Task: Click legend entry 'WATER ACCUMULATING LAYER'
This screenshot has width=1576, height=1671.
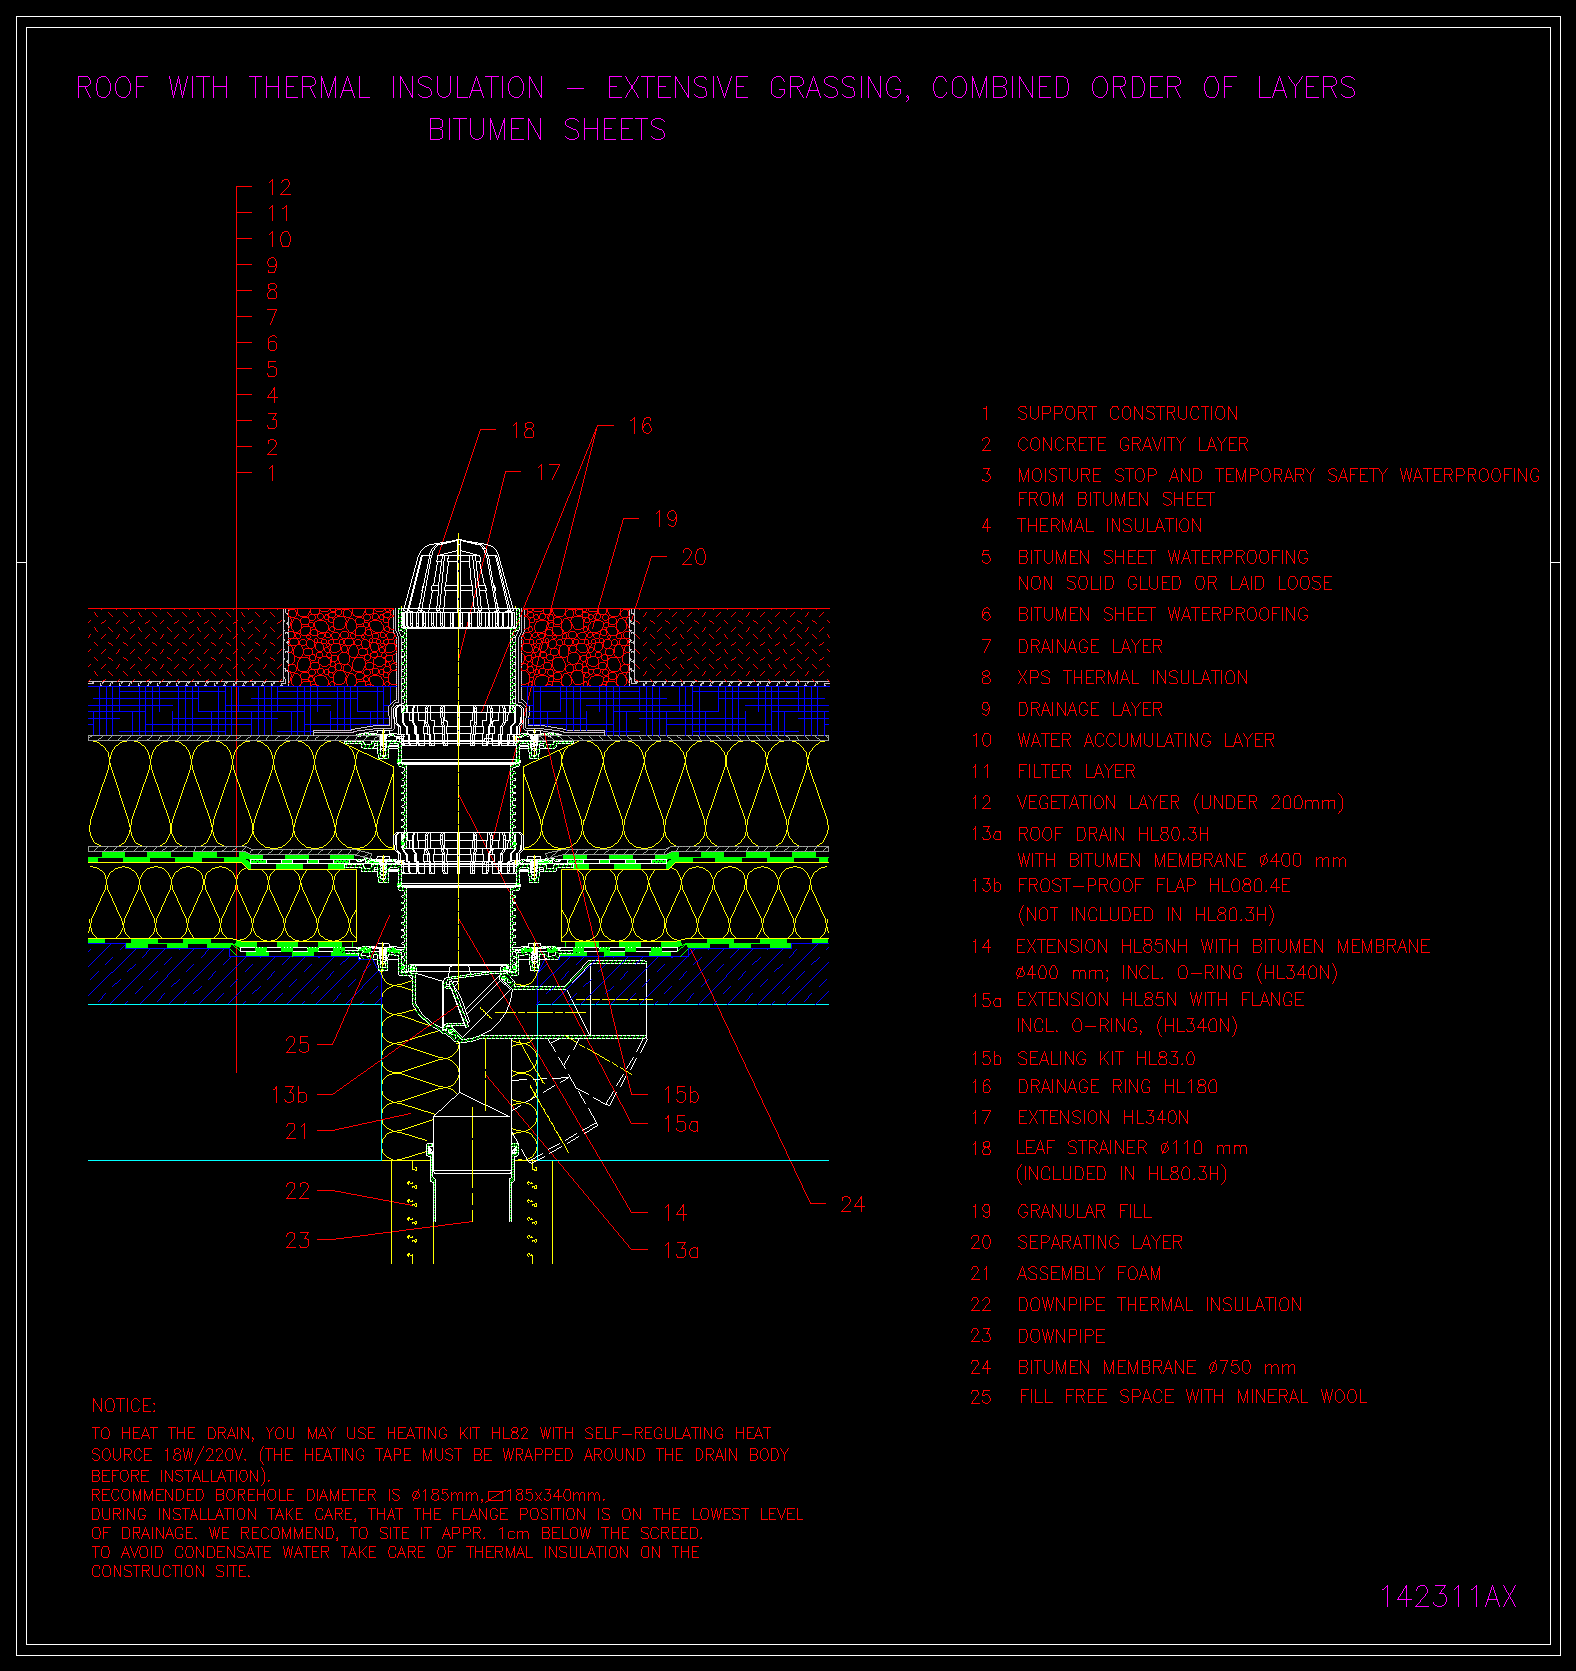Action: click(x=1146, y=740)
